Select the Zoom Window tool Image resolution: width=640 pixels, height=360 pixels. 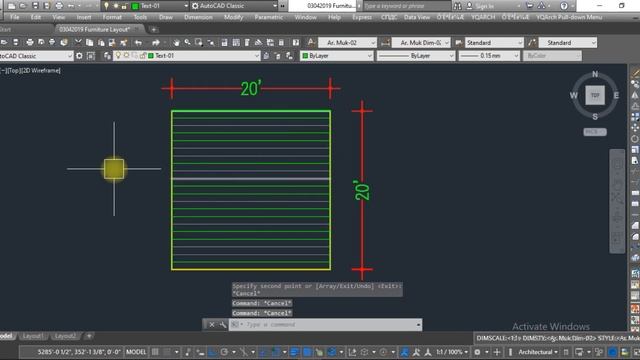coord(199,42)
